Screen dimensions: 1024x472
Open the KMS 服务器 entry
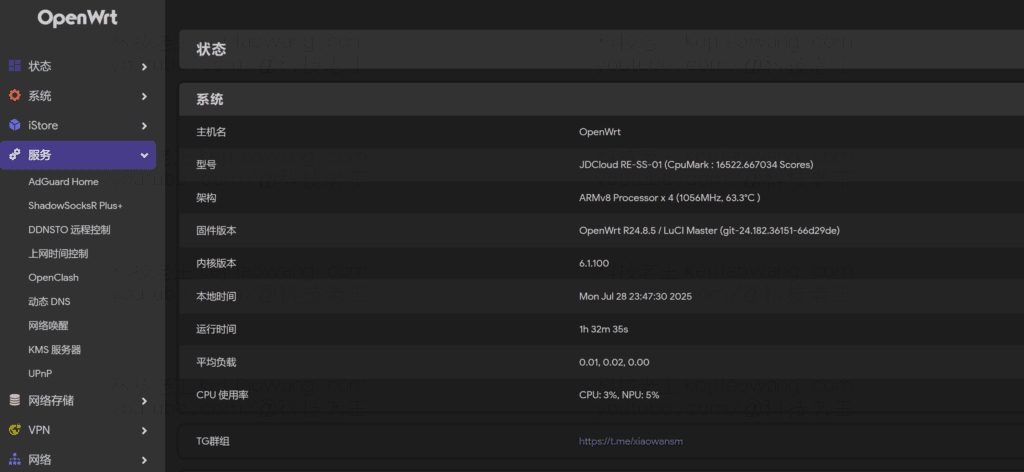54,350
